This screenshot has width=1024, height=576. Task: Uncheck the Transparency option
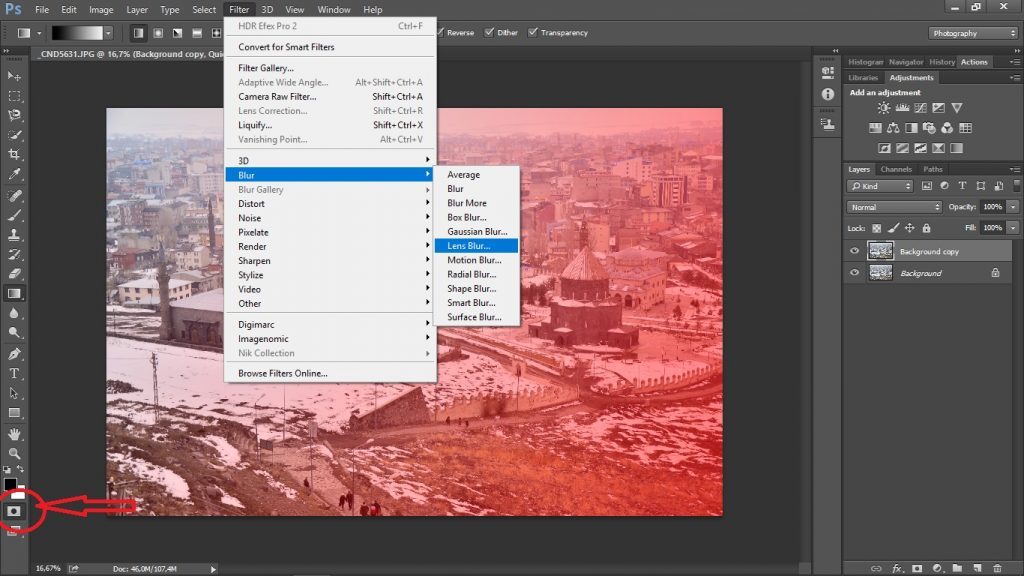[x=533, y=32]
